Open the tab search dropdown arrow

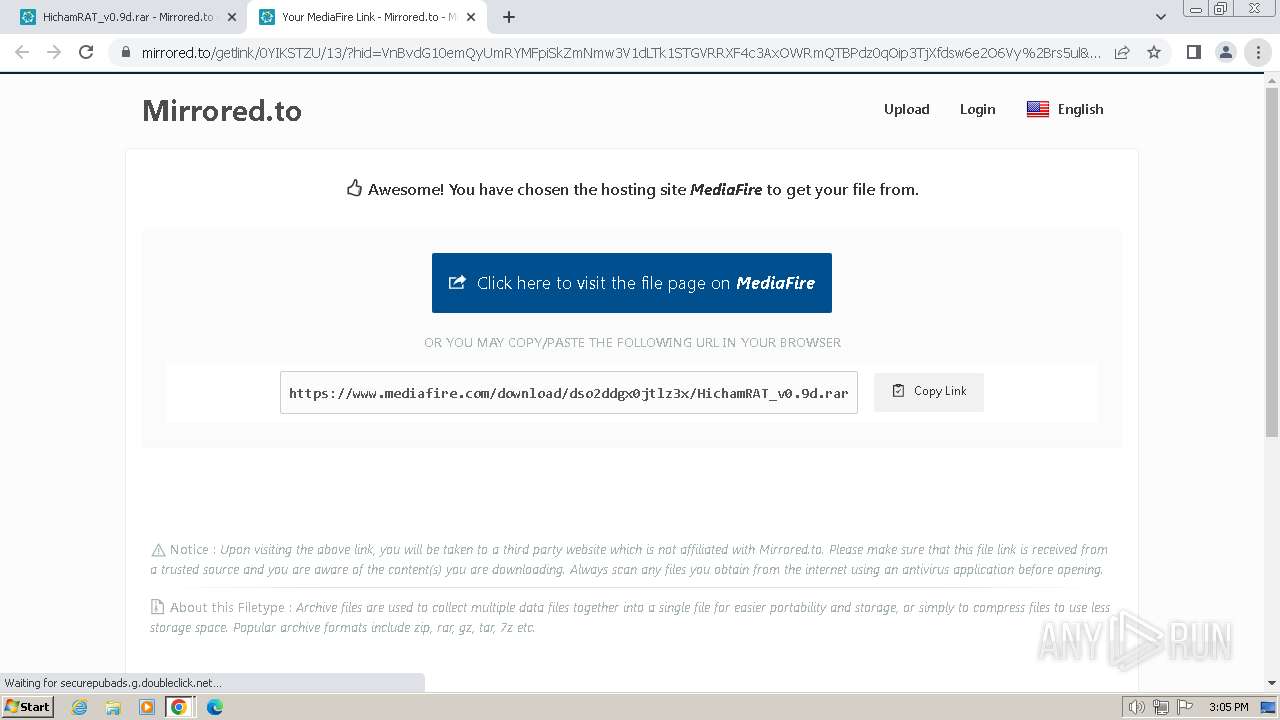[1160, 17]
